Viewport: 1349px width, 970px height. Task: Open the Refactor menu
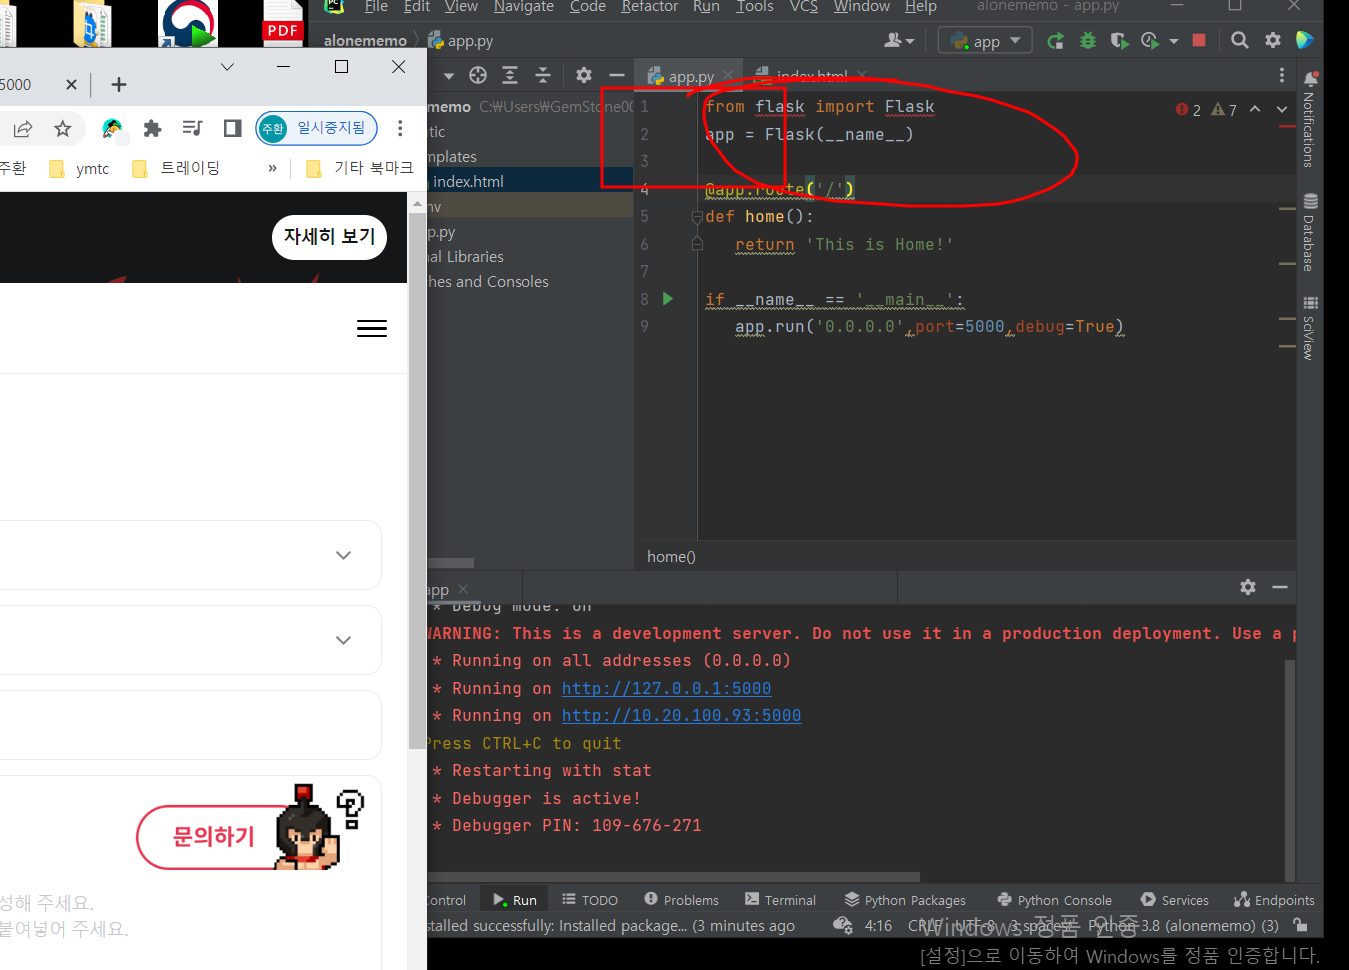(649, 7)
